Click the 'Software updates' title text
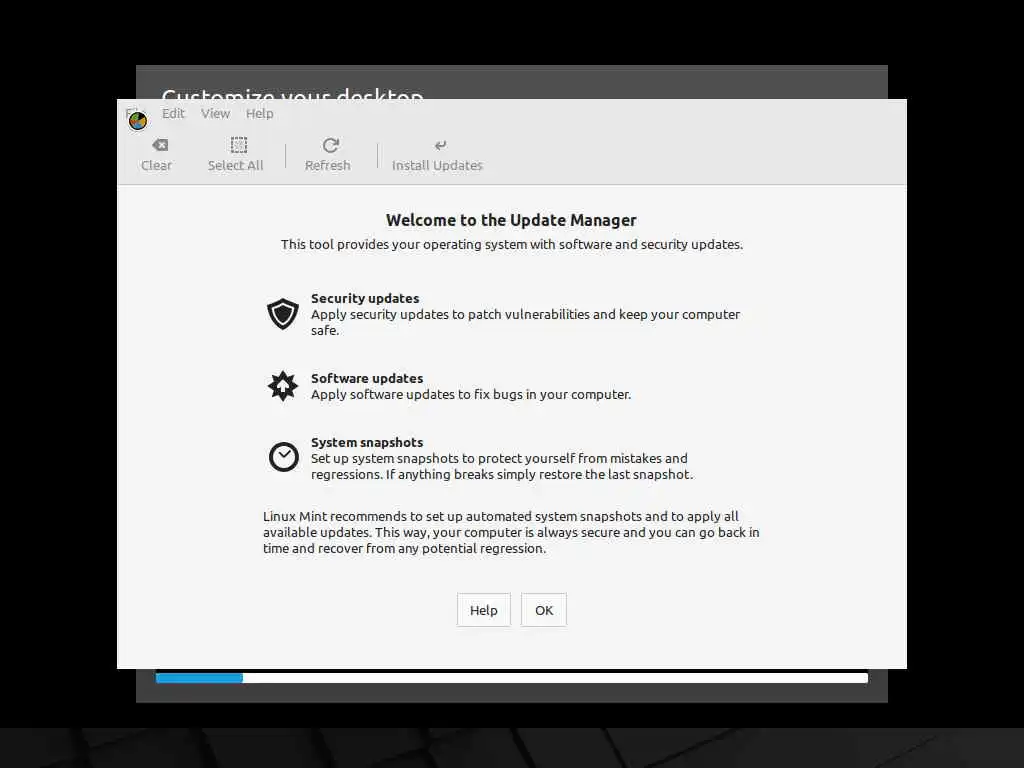Screen dimensions: 1024x768 (367, 378)
